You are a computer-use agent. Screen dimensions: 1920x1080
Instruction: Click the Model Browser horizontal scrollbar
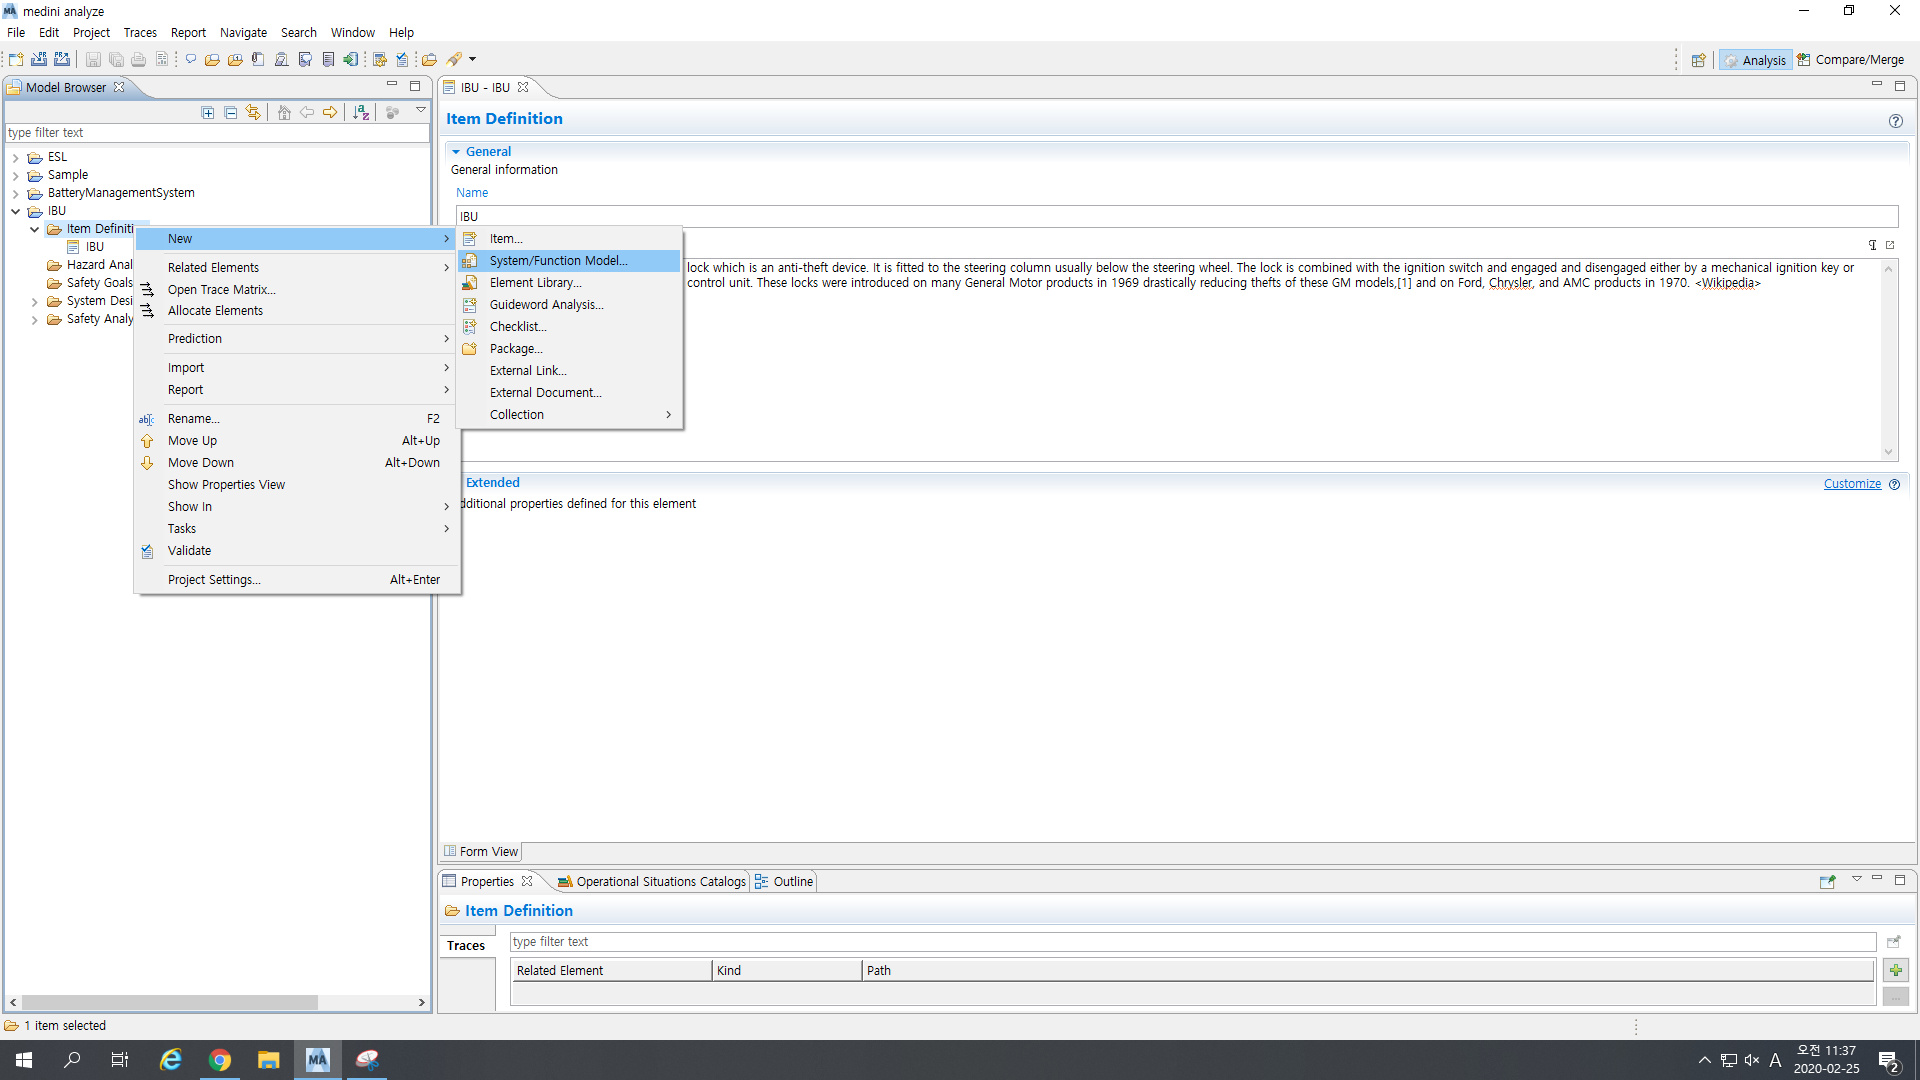(x=170, y=1002)
